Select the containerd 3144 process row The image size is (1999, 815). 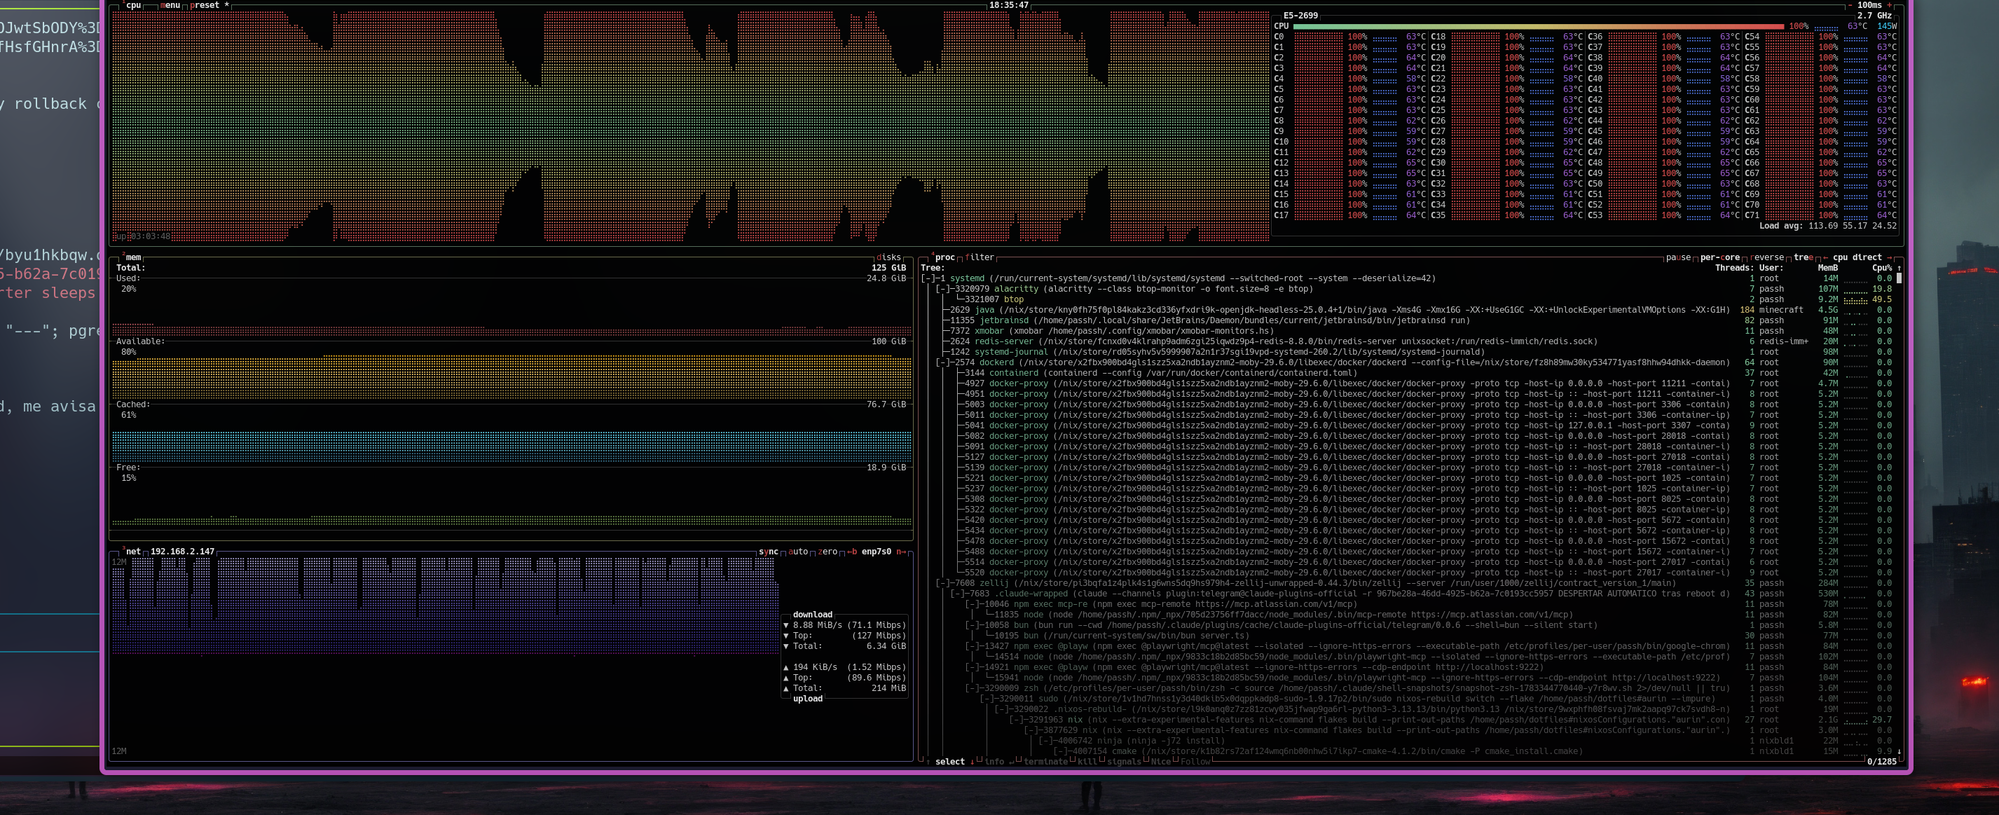[1407, 373]
